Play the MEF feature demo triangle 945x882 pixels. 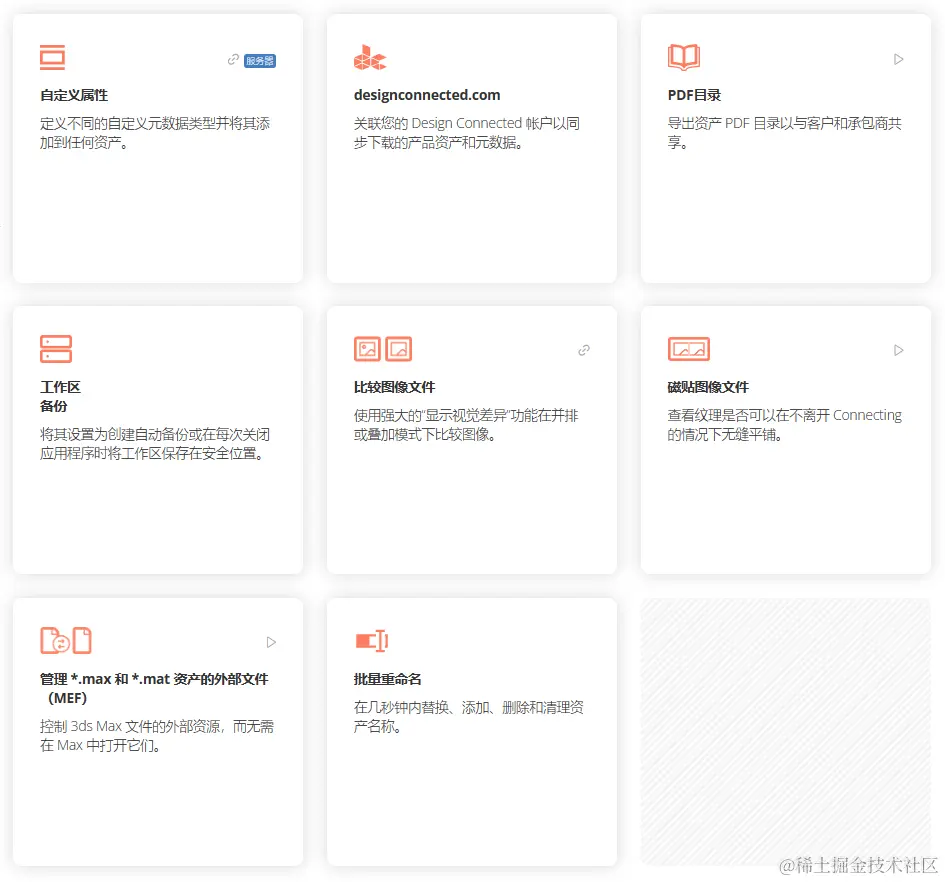[x=270, y=641]
